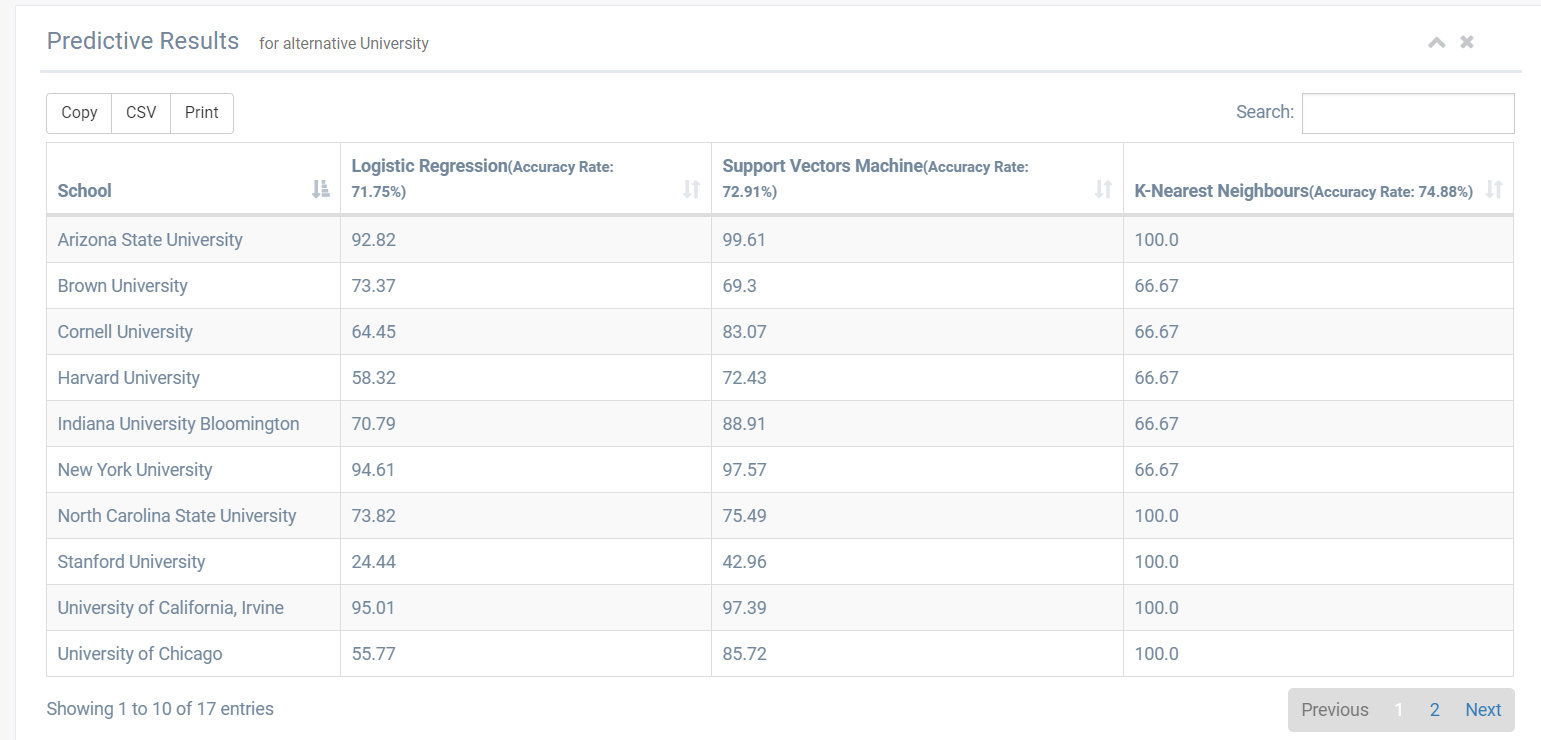The width and height of the screenshot is (1541, 740).
Task: Click Arizona State's Logistic Regression value 92.82
Action: pyautogui.click(x=374, y=240)
